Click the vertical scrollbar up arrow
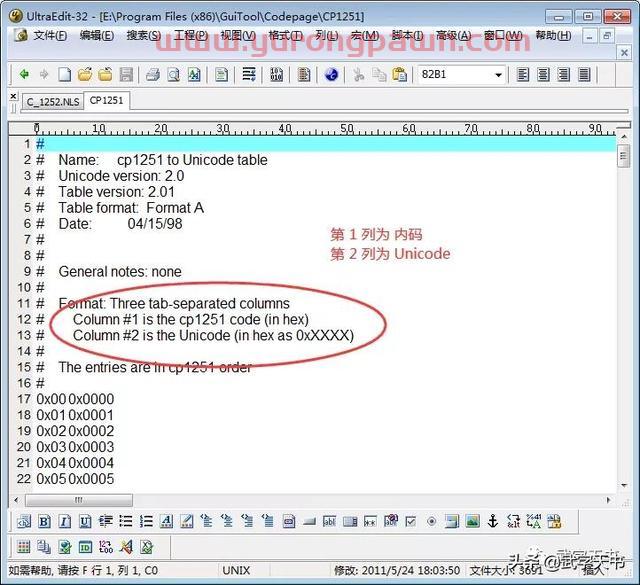Screen dimensions: 640x585 coord(623,136)
